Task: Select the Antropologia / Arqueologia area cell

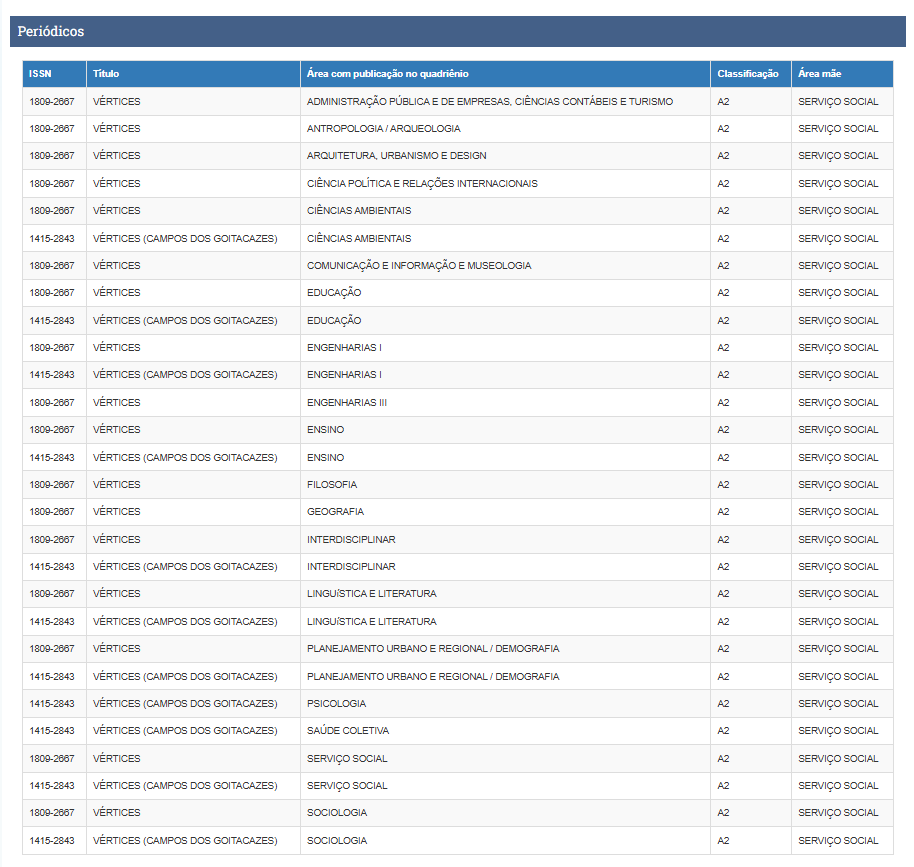Action: click(383, 129)
